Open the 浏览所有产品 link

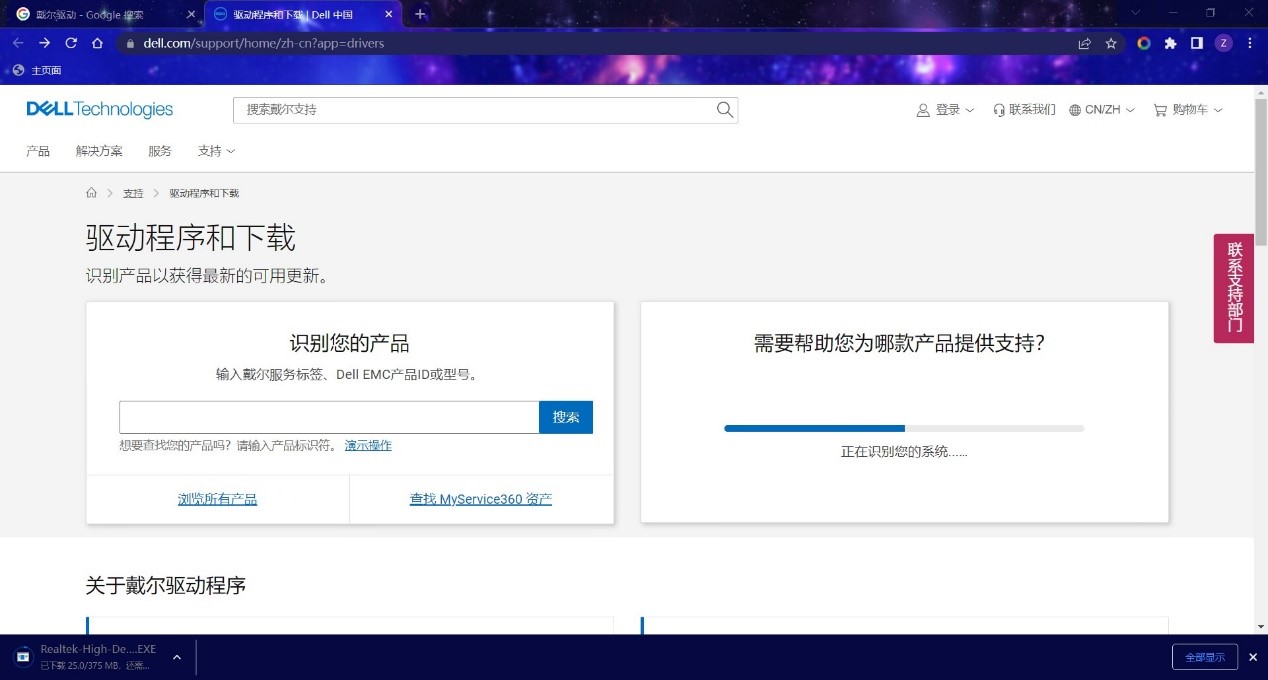point(217,499)
